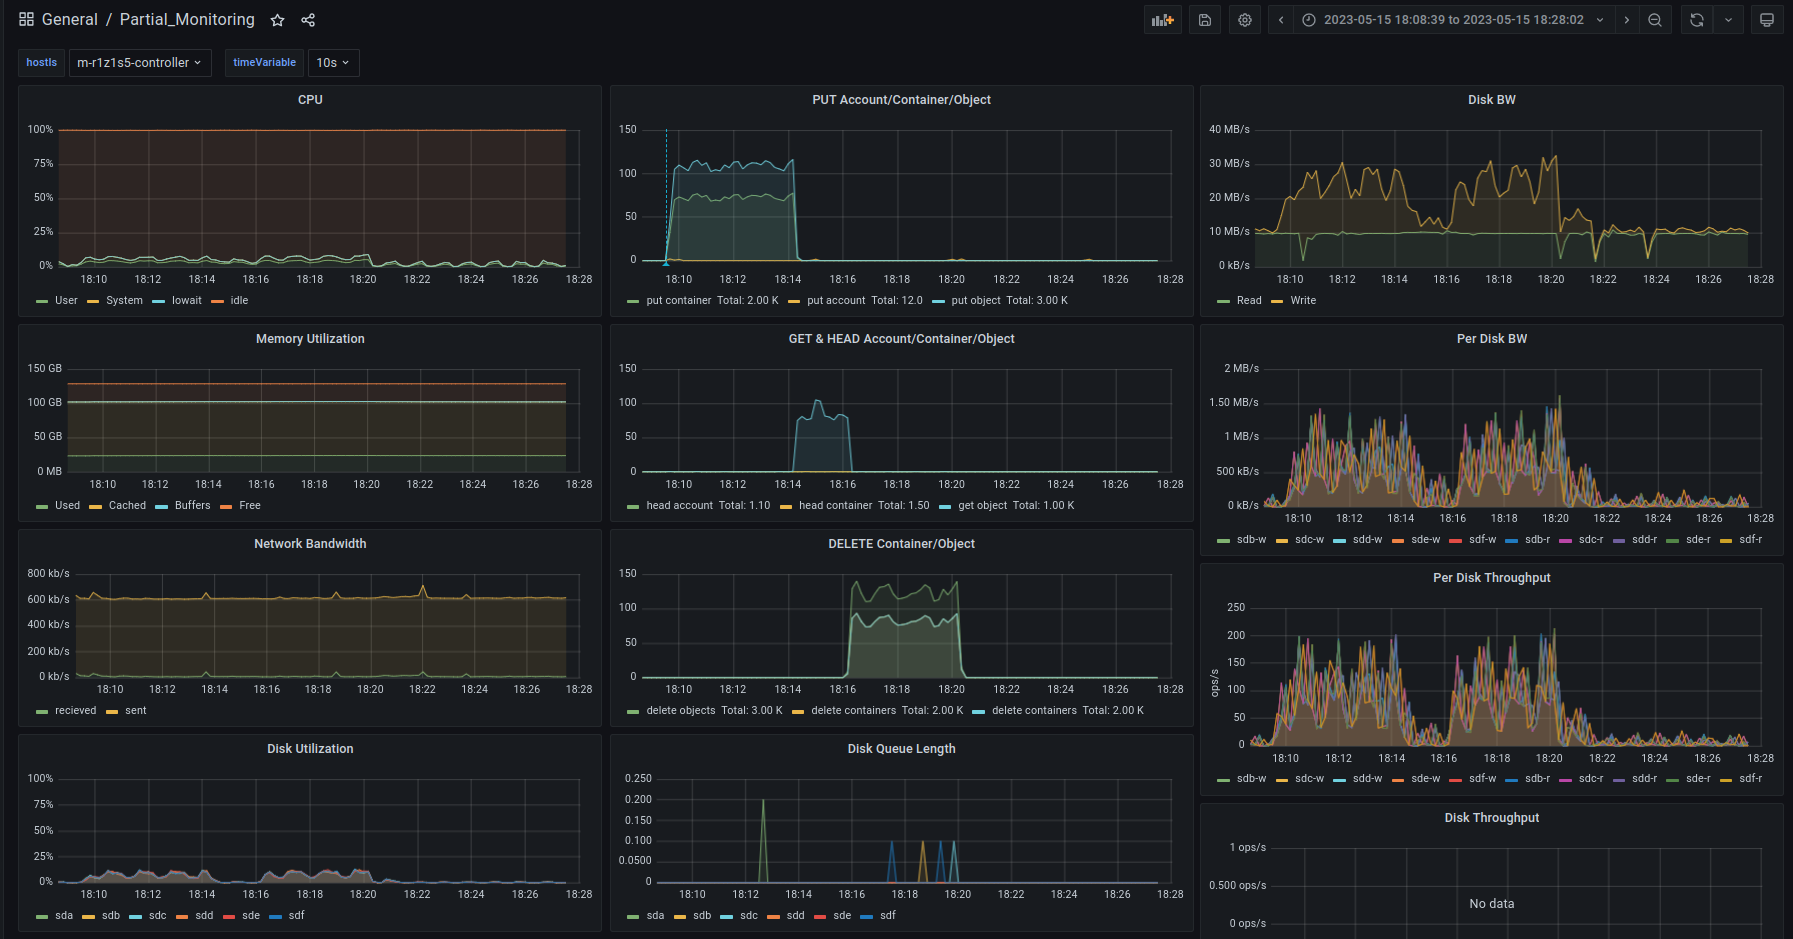Toggle the iowait series in CPU legend
The image size is (1793, 939).
(x=186, y=301)
